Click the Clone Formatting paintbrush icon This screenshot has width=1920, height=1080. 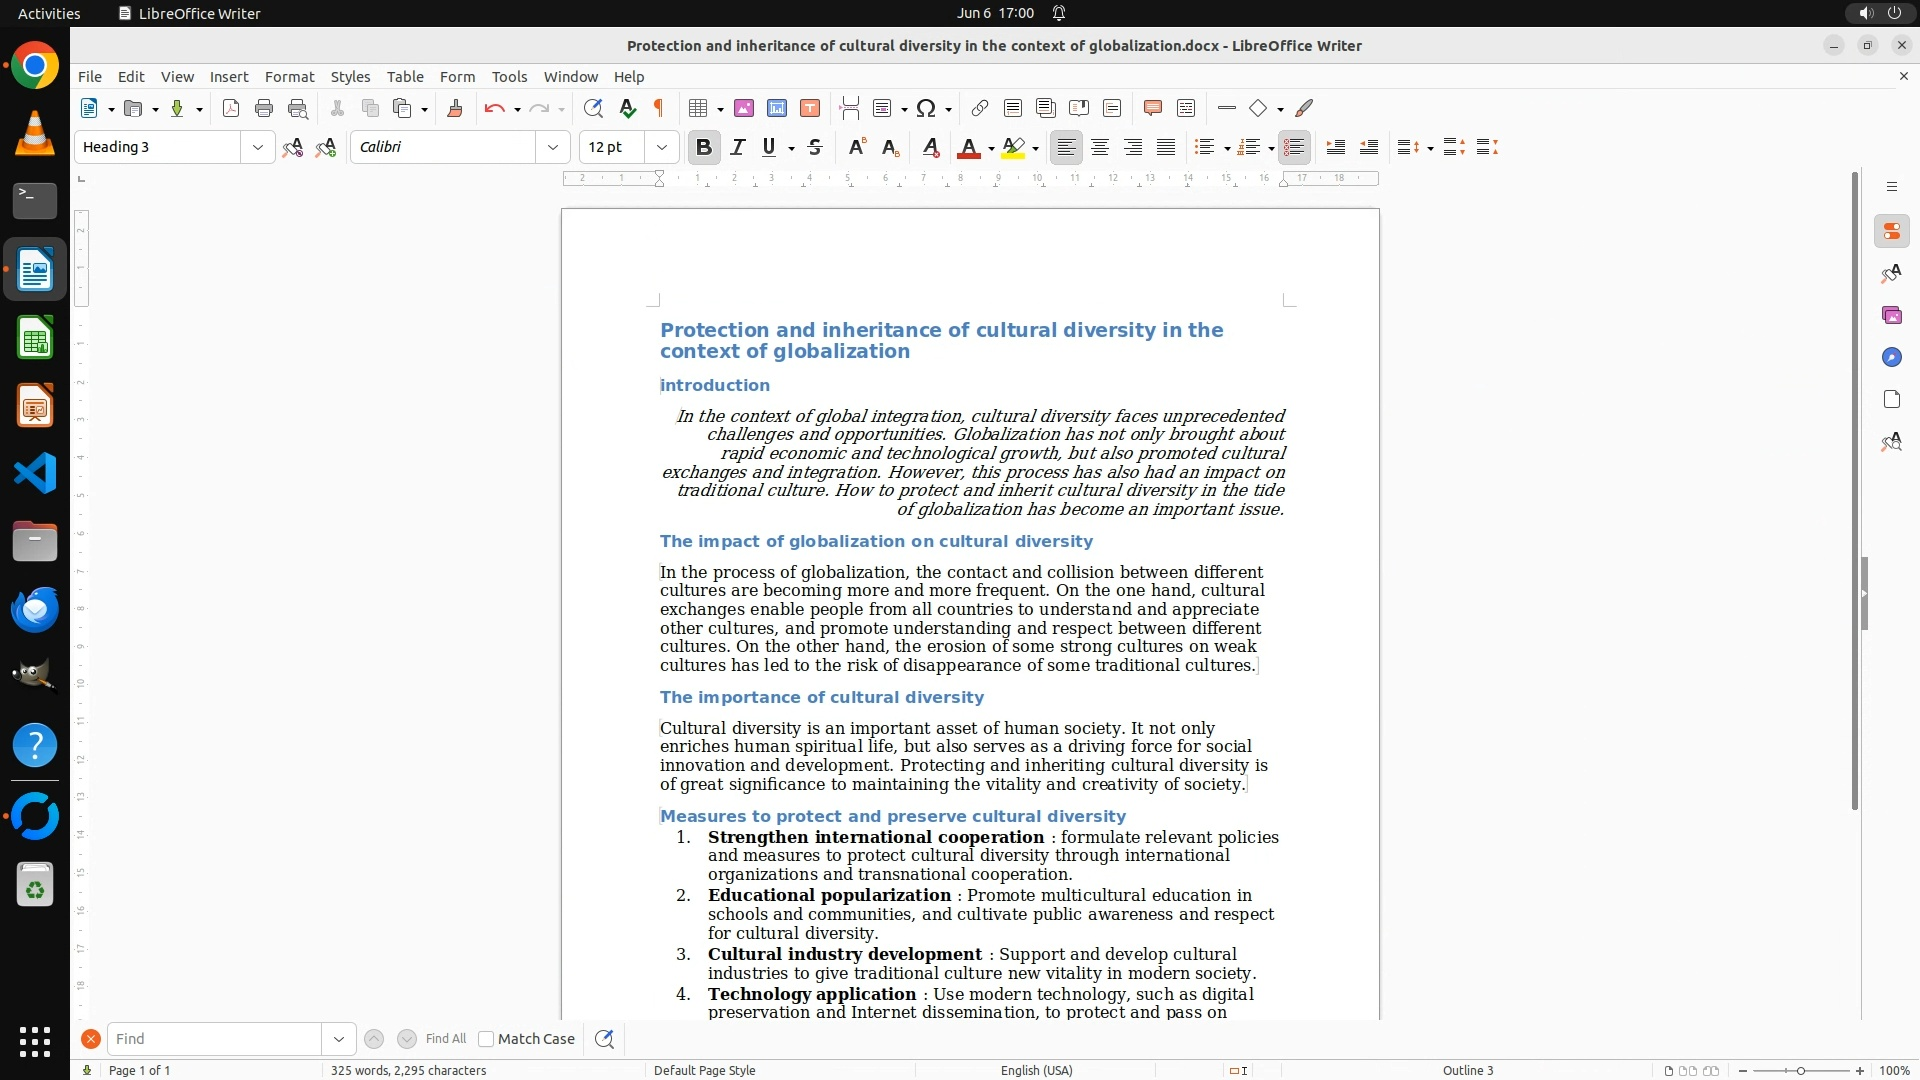point(455,108)
